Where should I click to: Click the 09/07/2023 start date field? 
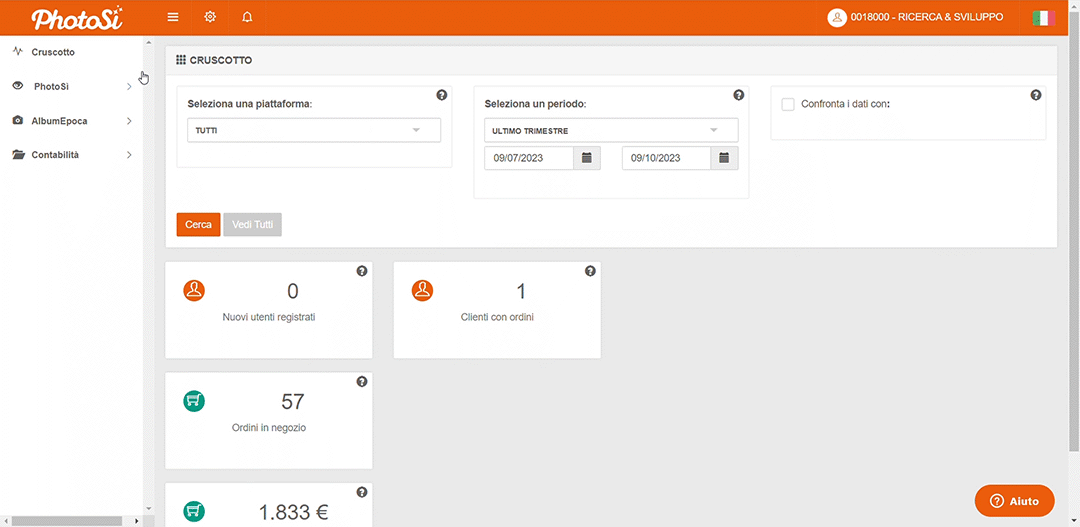tap(529, 158)
